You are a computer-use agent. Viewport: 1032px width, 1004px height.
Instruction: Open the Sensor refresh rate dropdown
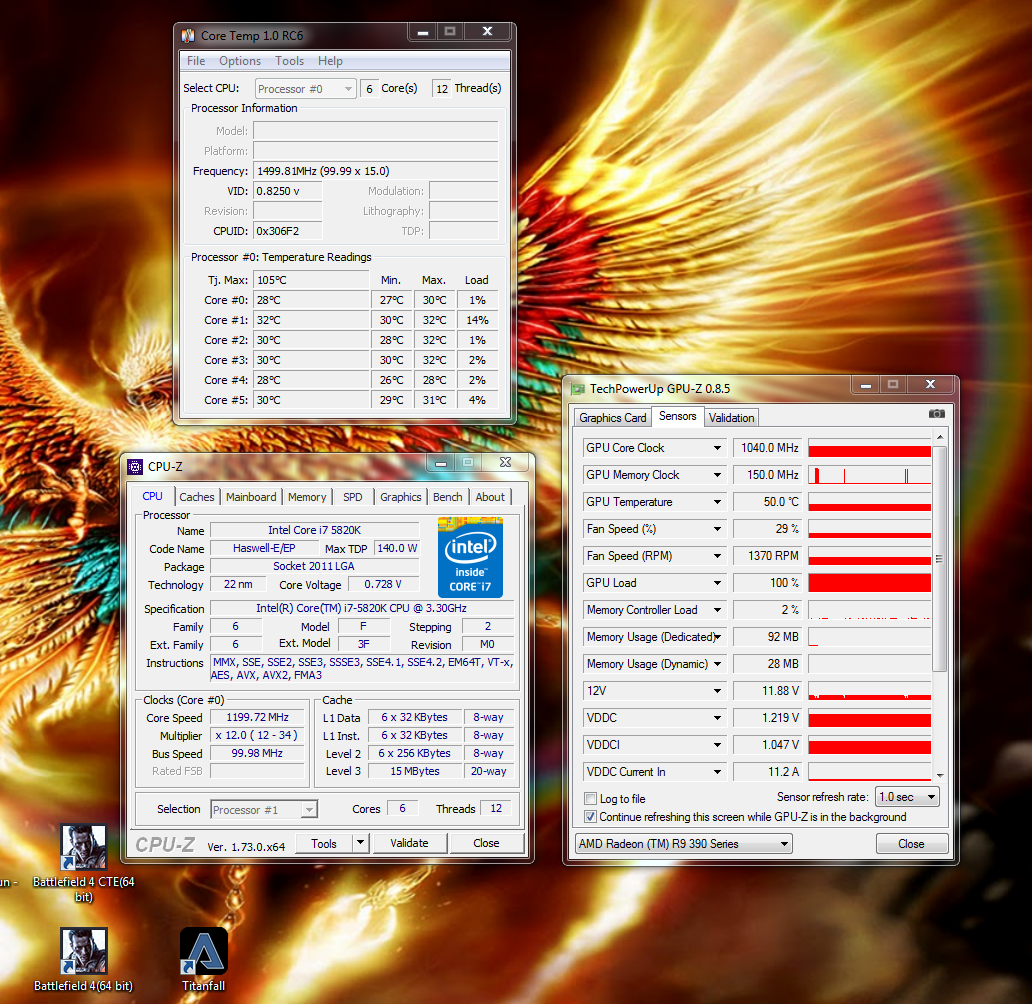(907, 797)
